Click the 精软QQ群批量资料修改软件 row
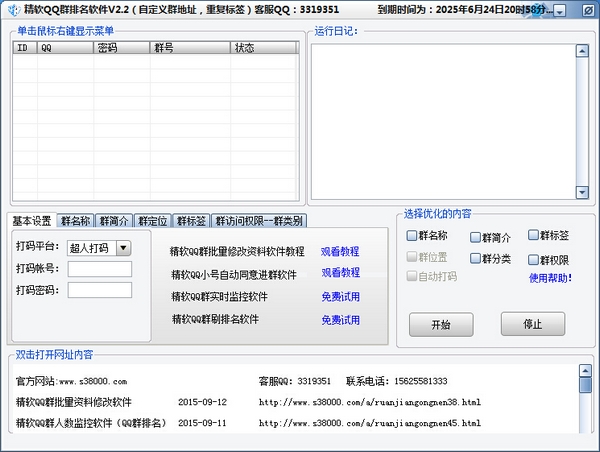600x452 pixels. (x=74, y=402)
